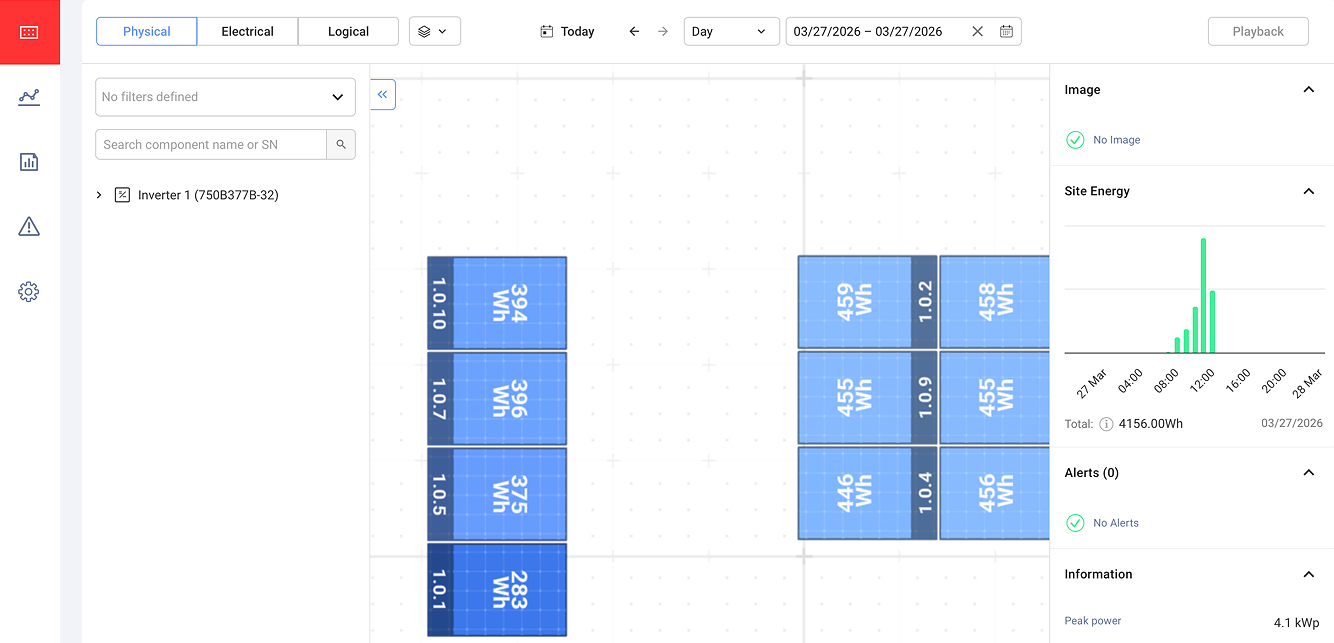This screenshot has width=1334, height=643.
Task: Jump to Today's date
Action: click(567, 32)
